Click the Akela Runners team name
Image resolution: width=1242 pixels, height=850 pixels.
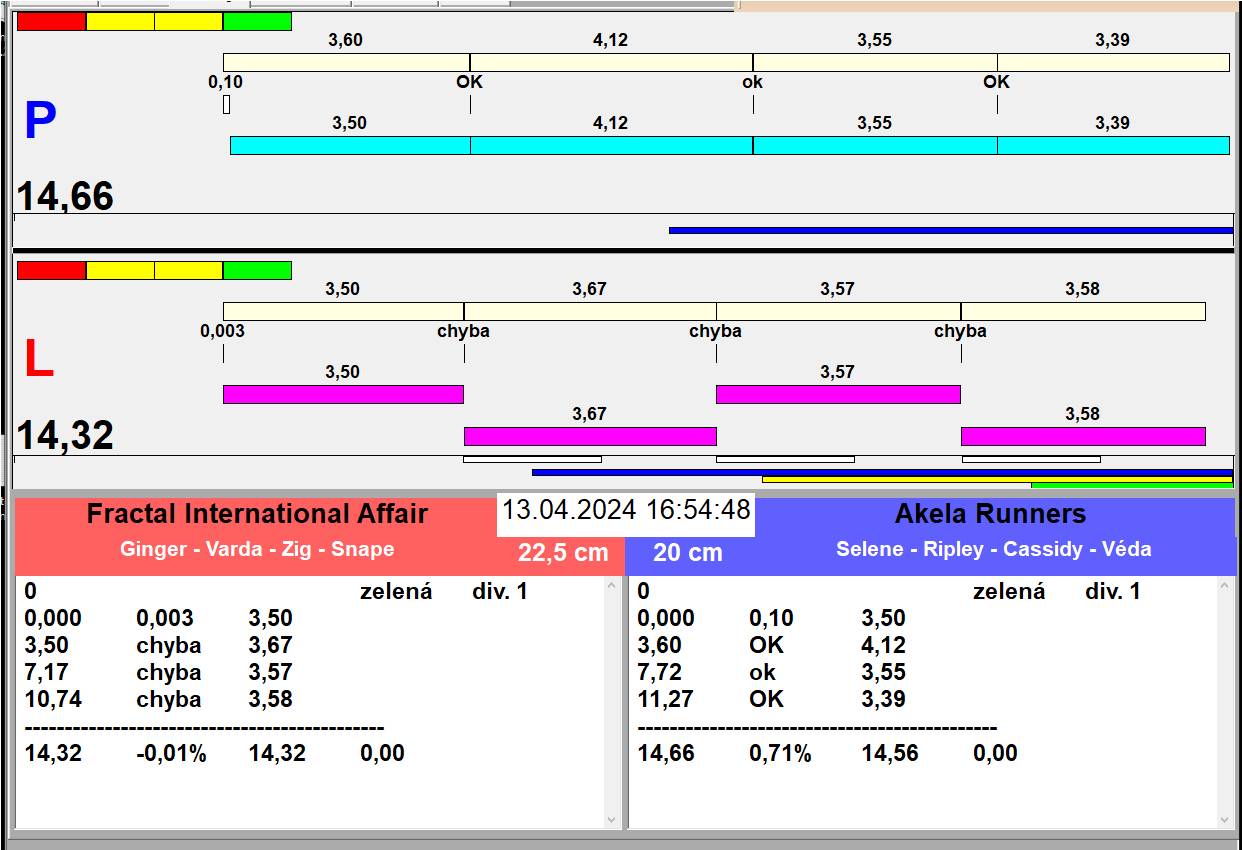(990, 514)
